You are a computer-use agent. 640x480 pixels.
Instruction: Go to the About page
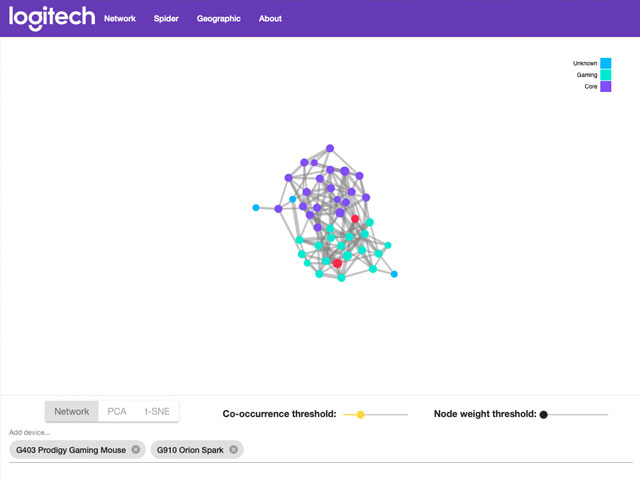[x=270, y=19]
